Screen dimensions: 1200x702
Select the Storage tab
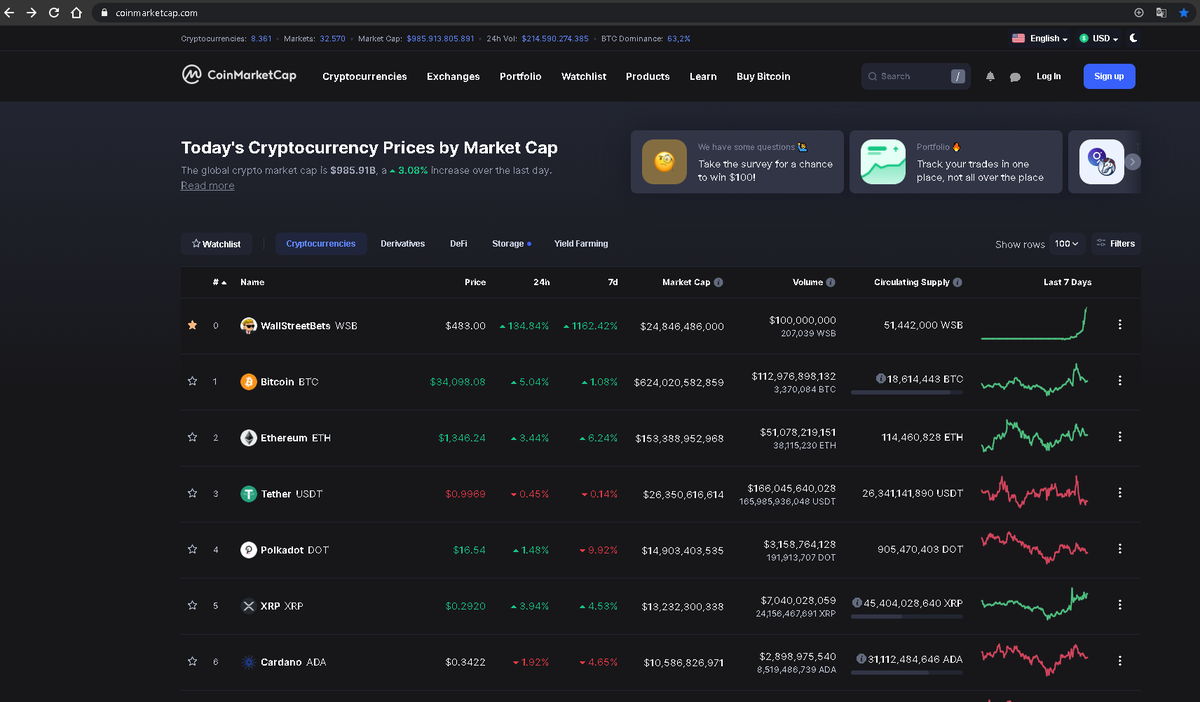pyautogui.click(x=511, y=243)
